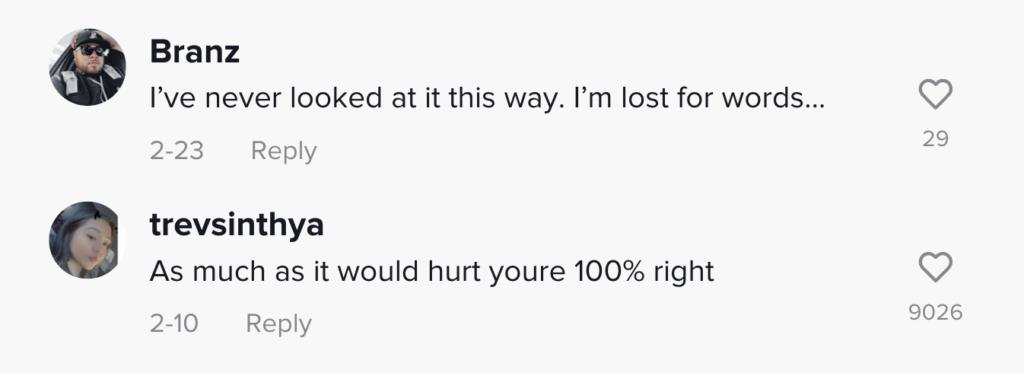Open trevsinthya's profile picture

click(x=88, y=240)
